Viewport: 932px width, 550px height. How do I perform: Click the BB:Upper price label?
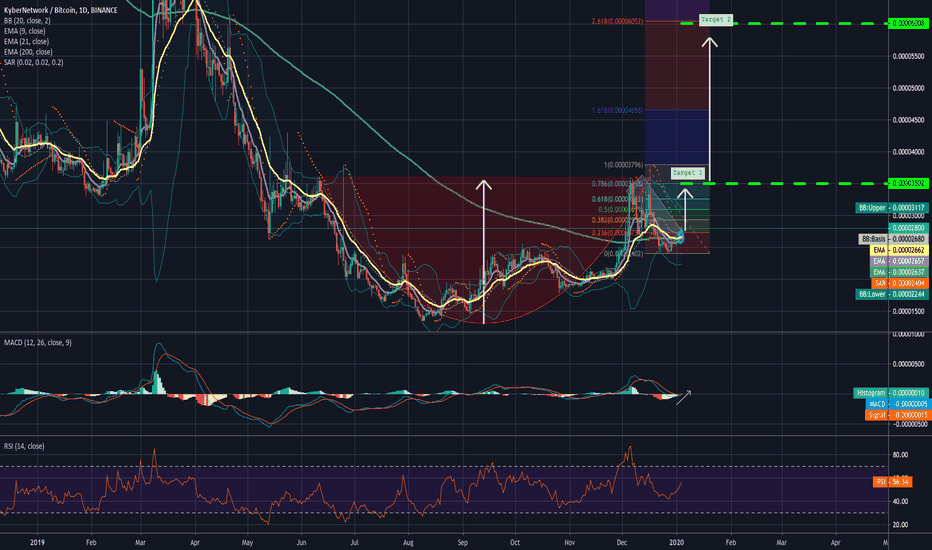892,208
